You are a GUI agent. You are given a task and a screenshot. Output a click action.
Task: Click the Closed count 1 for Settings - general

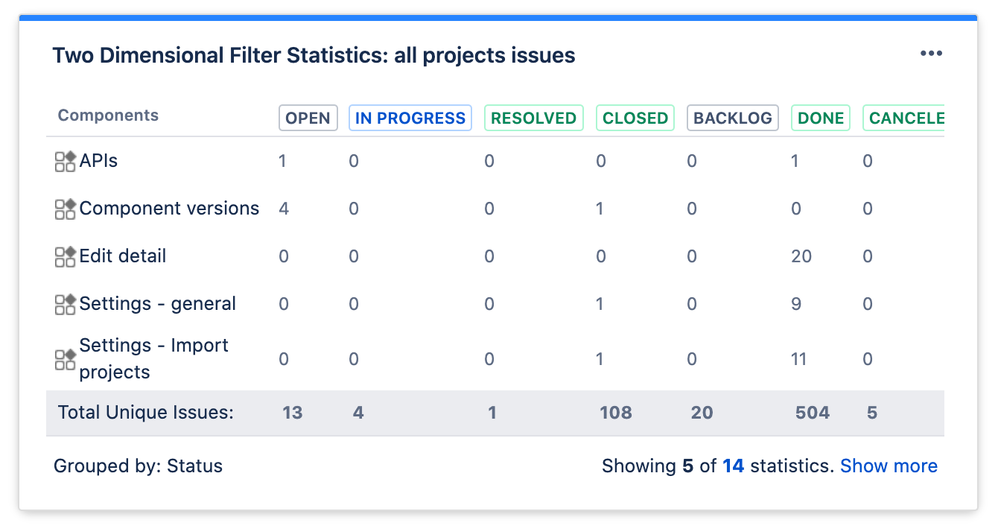point(600,304)
